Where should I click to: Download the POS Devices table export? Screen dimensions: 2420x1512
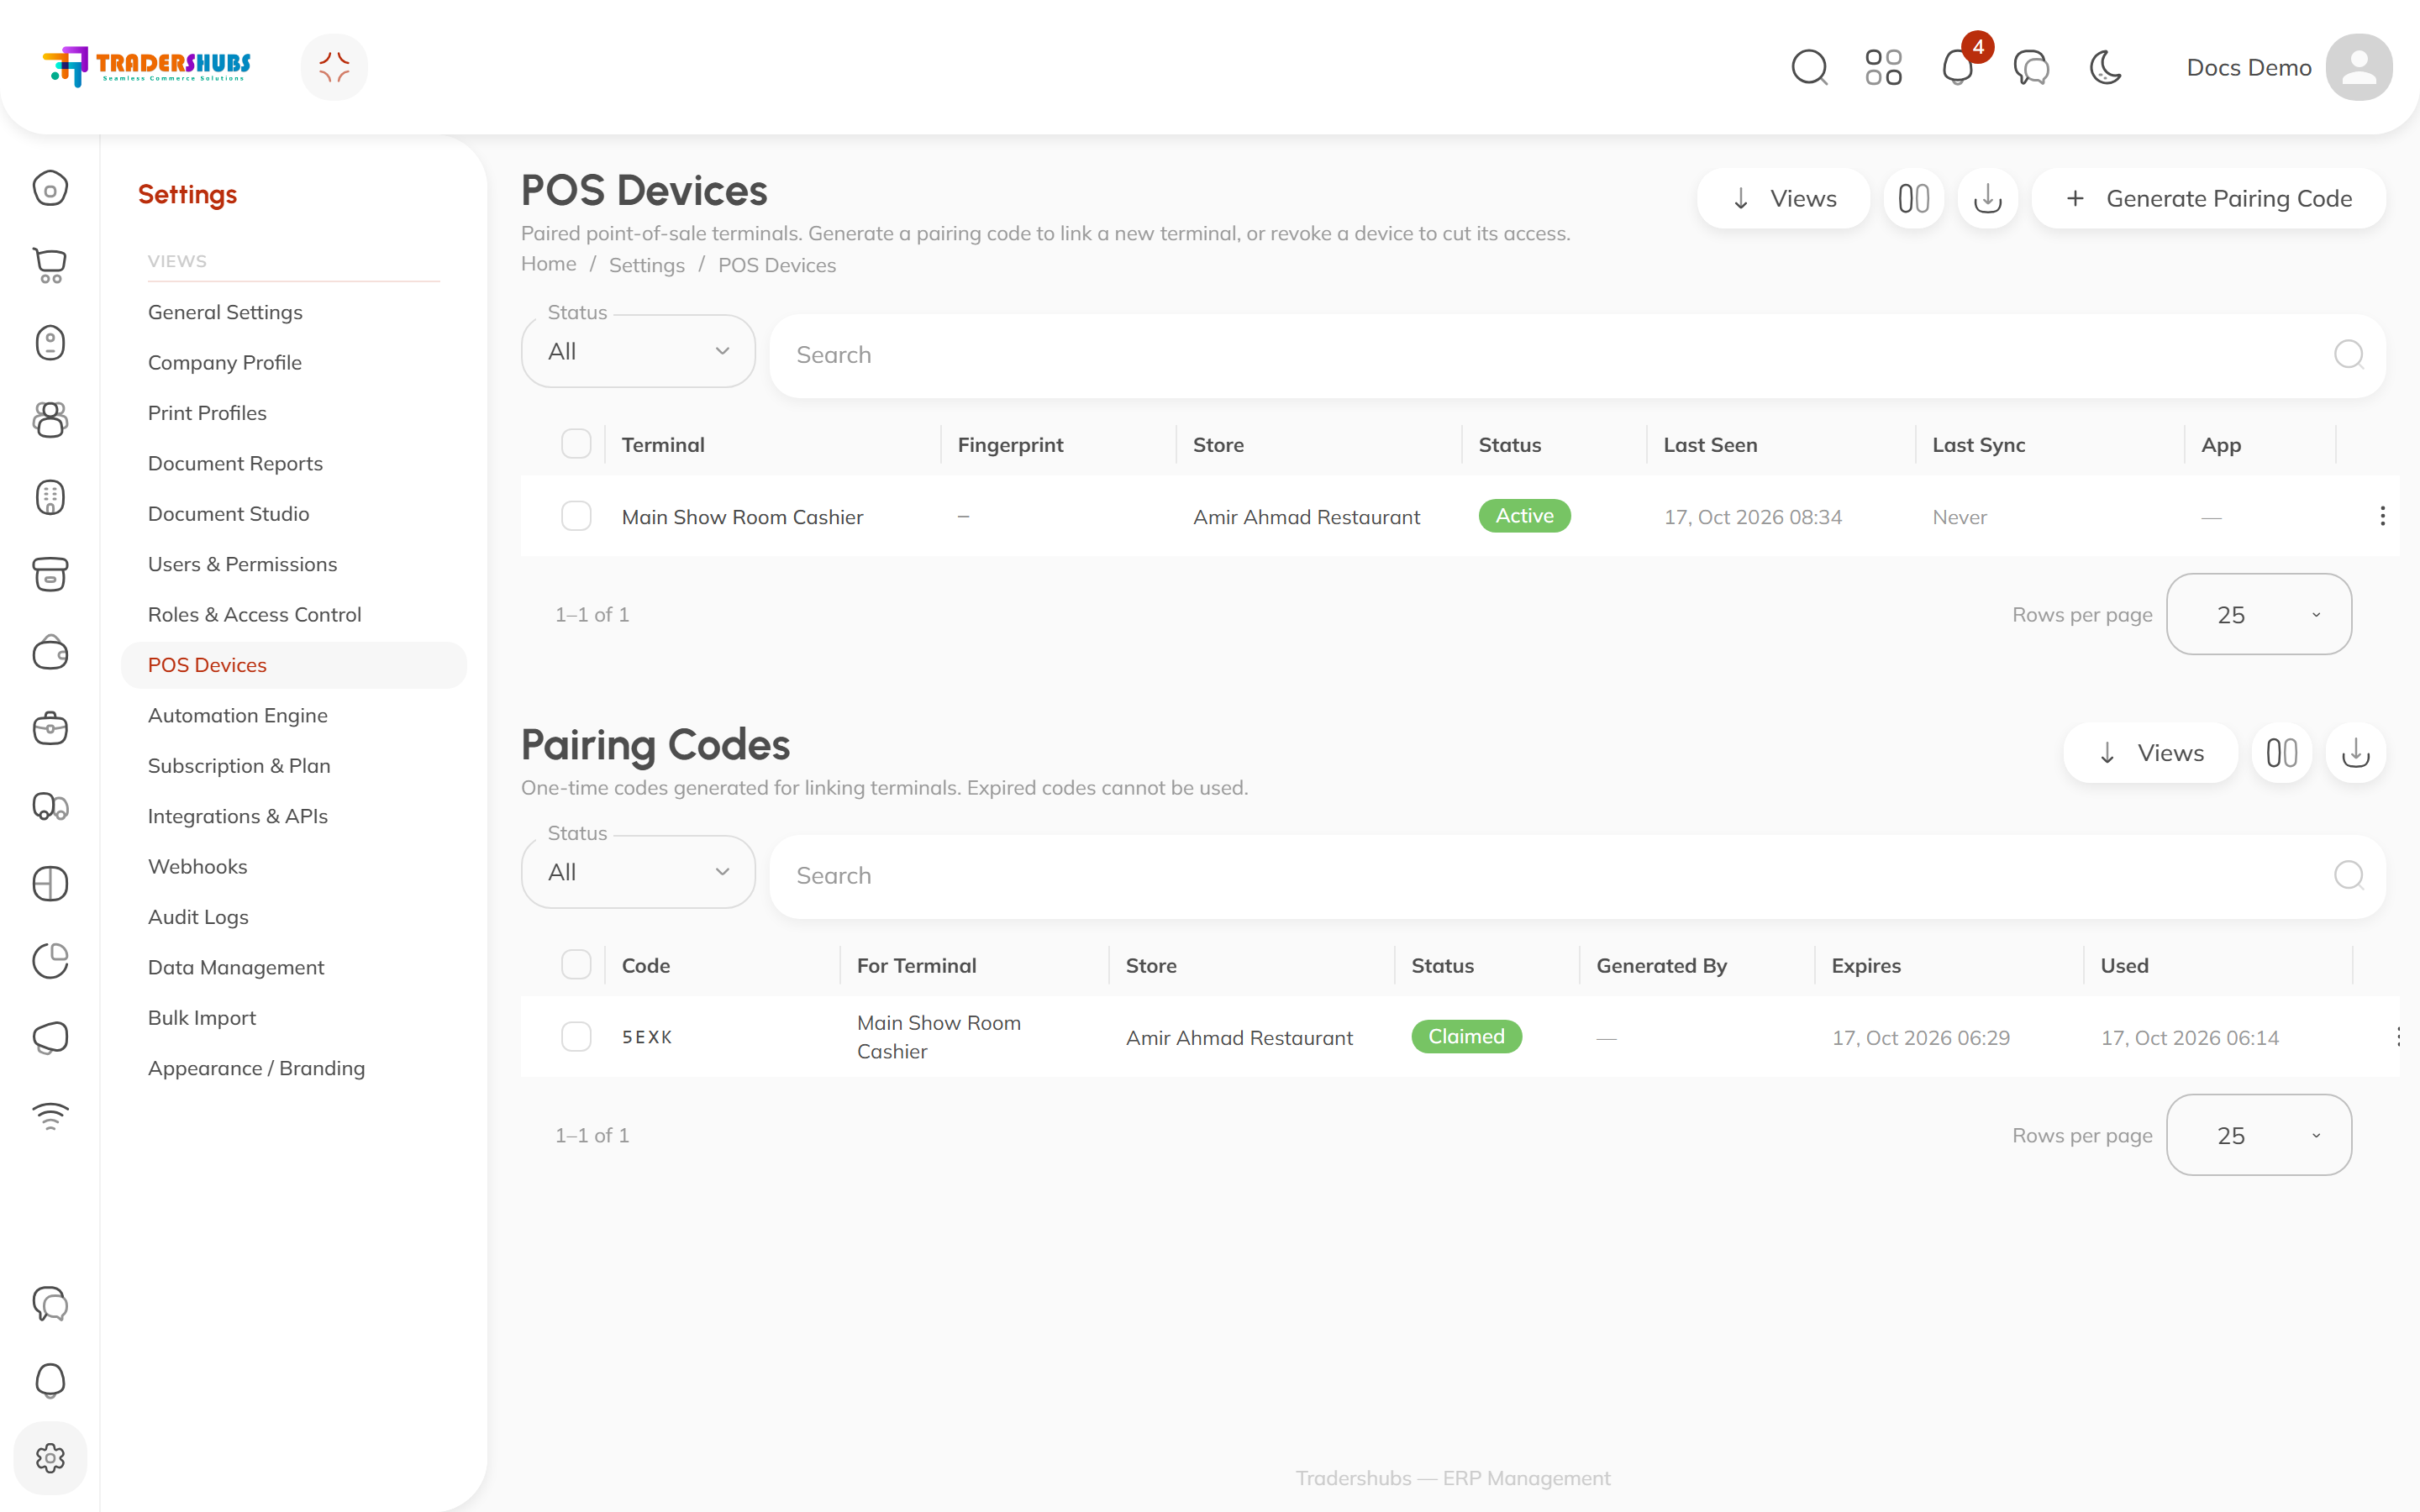coord(1988,198)
